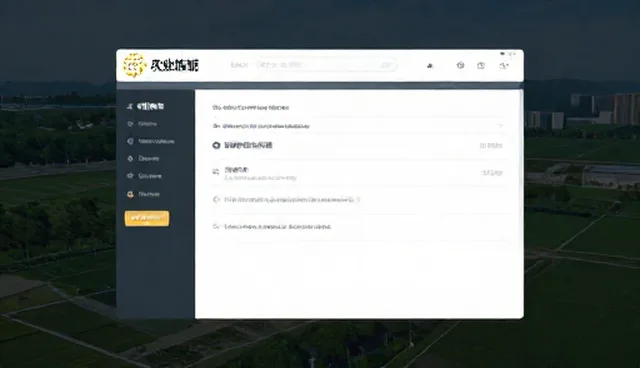
Task: Open the second sidebar menu item
Action: tap(142, 124)
